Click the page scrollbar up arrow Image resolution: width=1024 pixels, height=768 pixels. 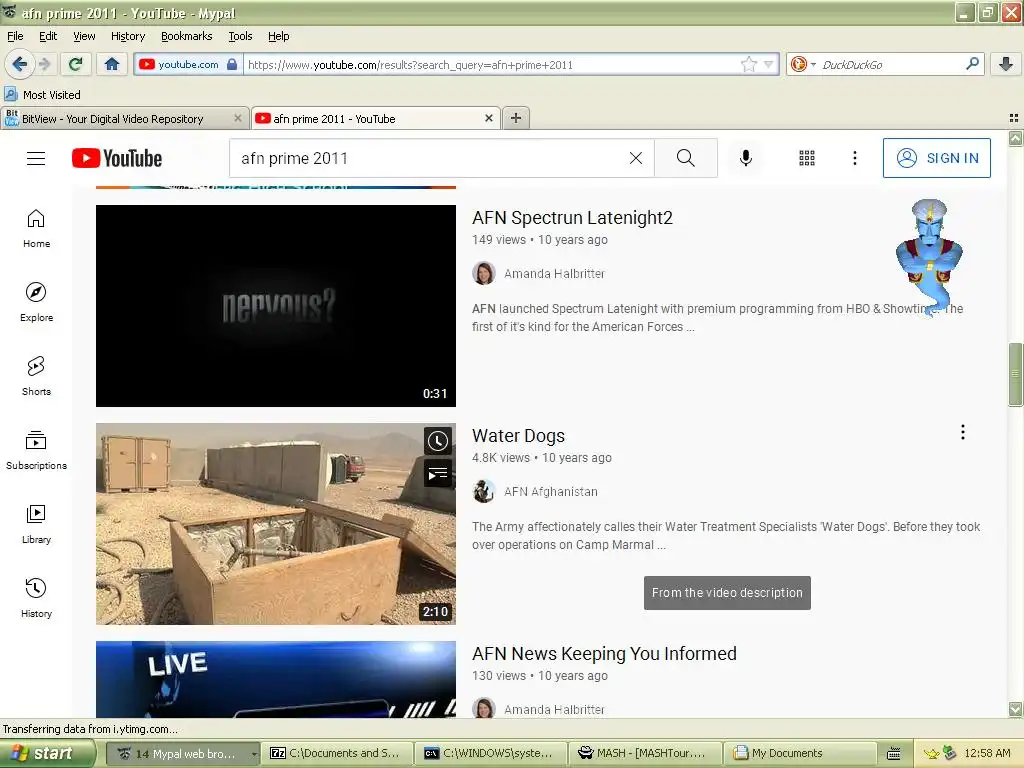point(1015,138)
